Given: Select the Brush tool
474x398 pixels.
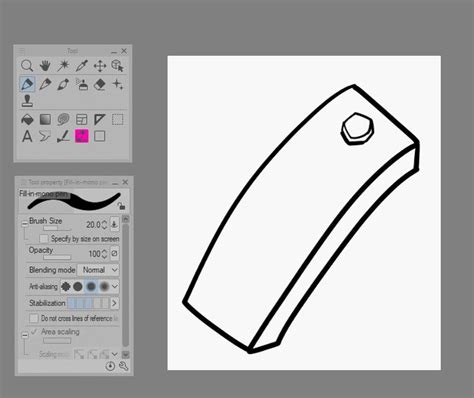Looking at the screenshot, I should tap(63, 84).
